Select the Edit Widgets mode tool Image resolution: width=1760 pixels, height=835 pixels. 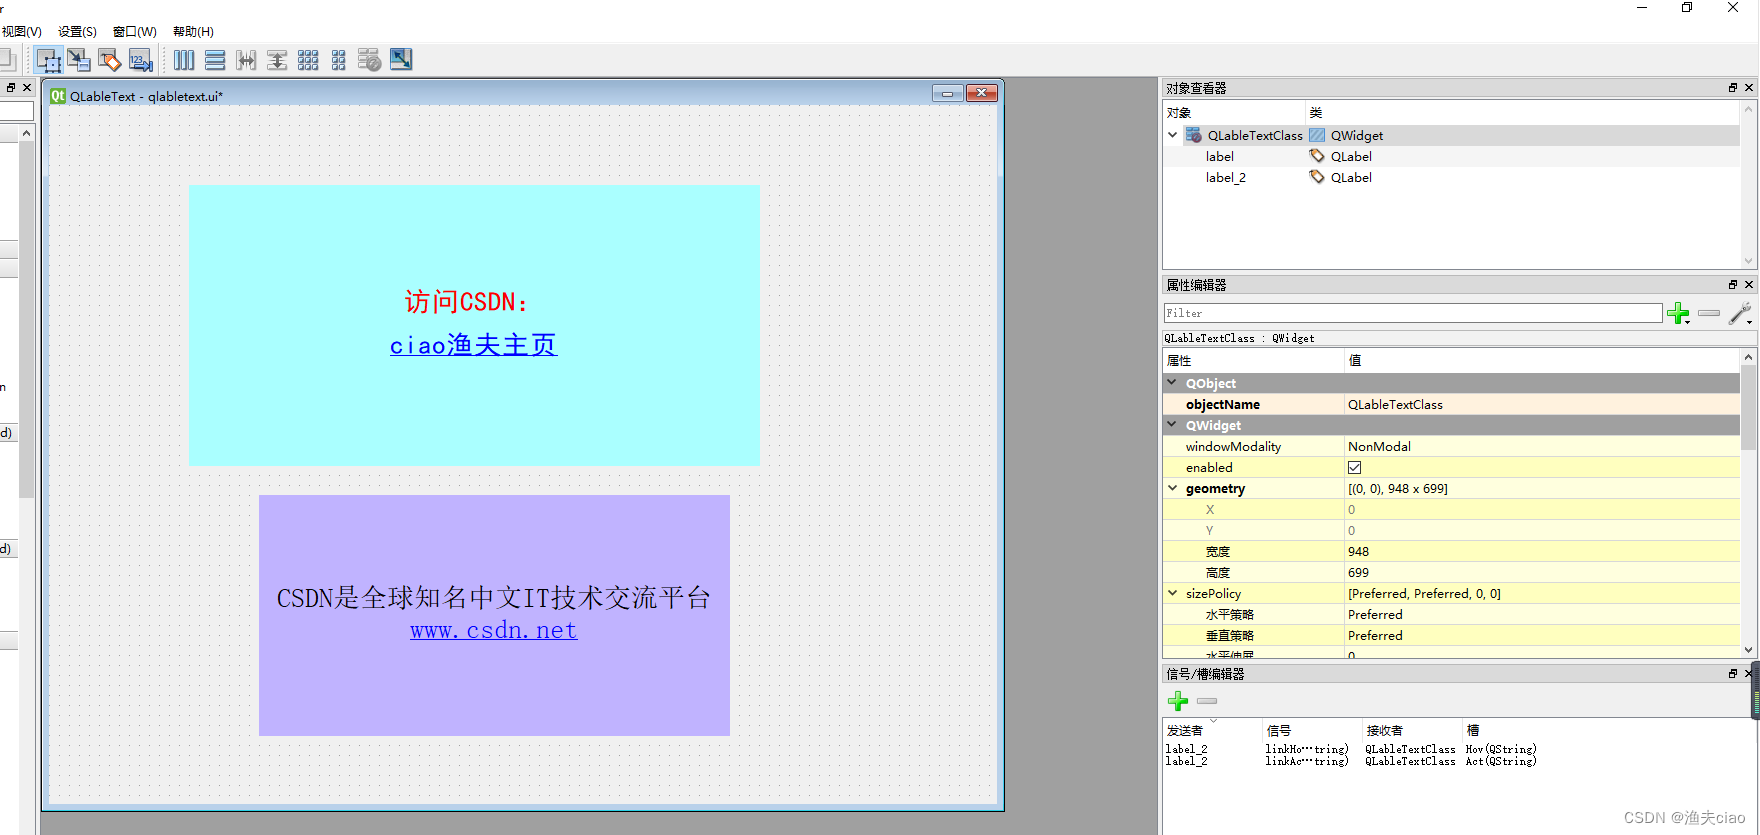coord(48,60)
